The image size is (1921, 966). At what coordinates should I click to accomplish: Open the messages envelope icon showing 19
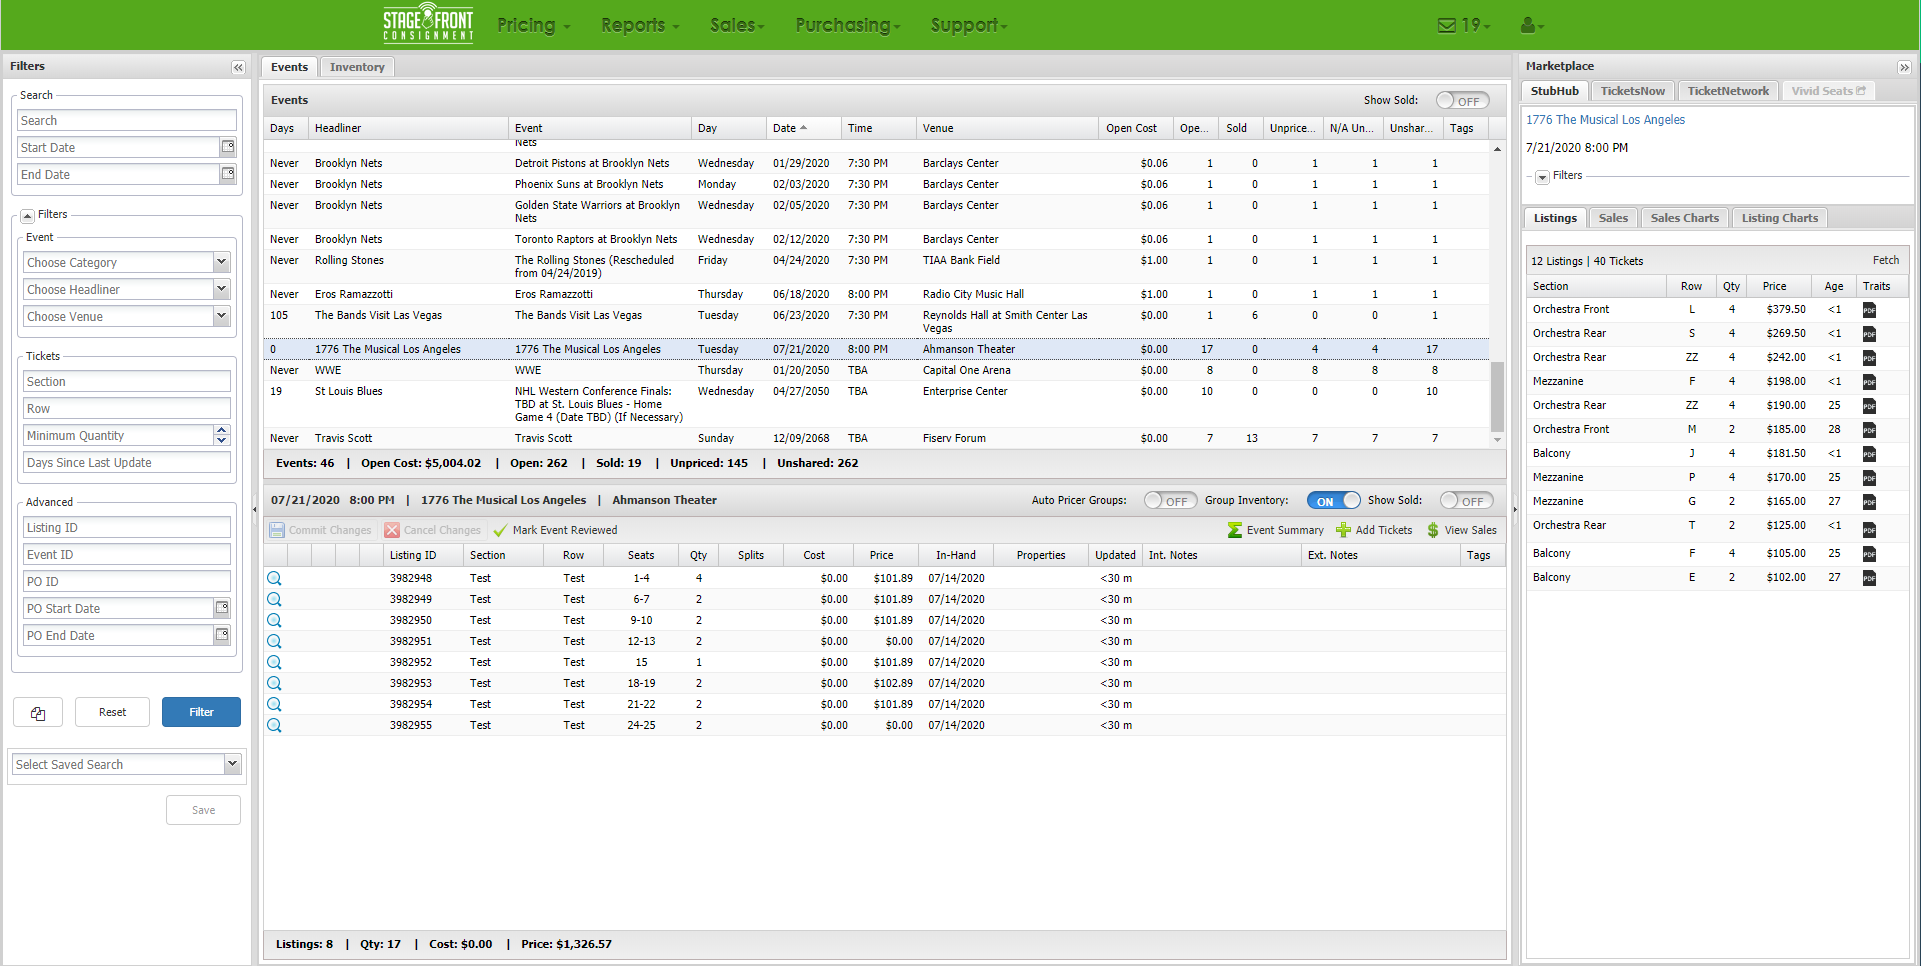(x=1464, y=25)
